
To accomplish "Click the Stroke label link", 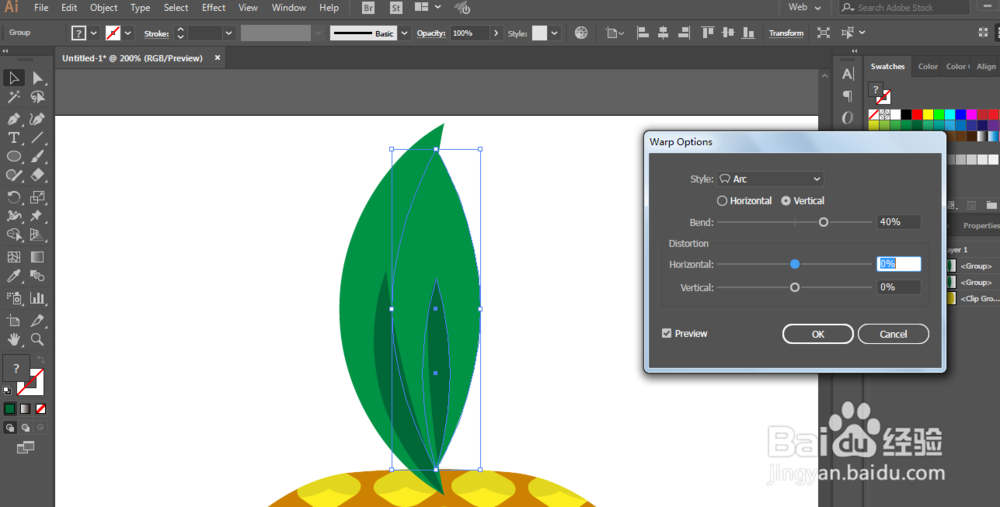I will tap(156, 34).
